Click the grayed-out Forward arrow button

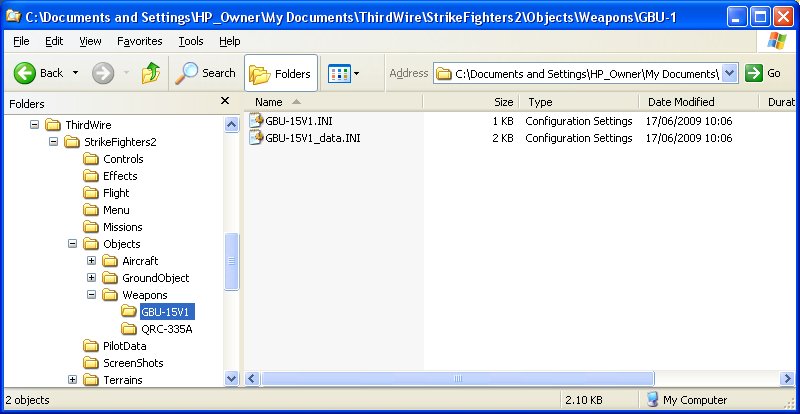coord(103,73)
